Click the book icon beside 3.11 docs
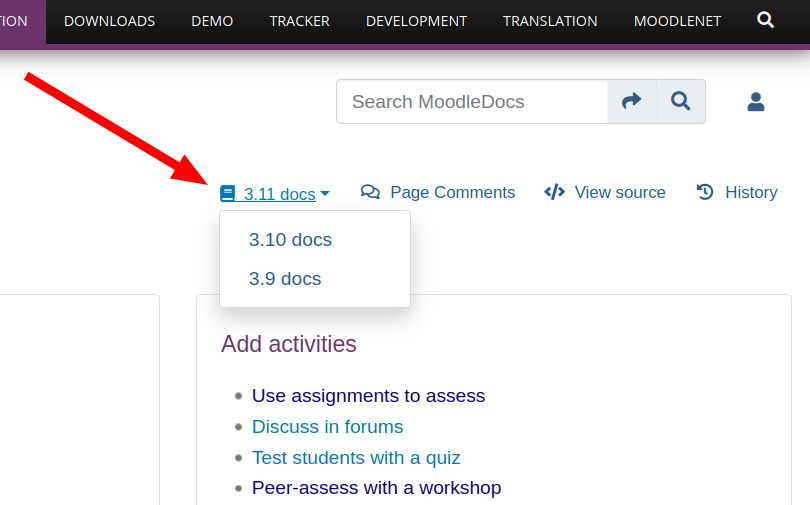Image resolution: width=810 pixels, height=505 pixels. (227, 194)
